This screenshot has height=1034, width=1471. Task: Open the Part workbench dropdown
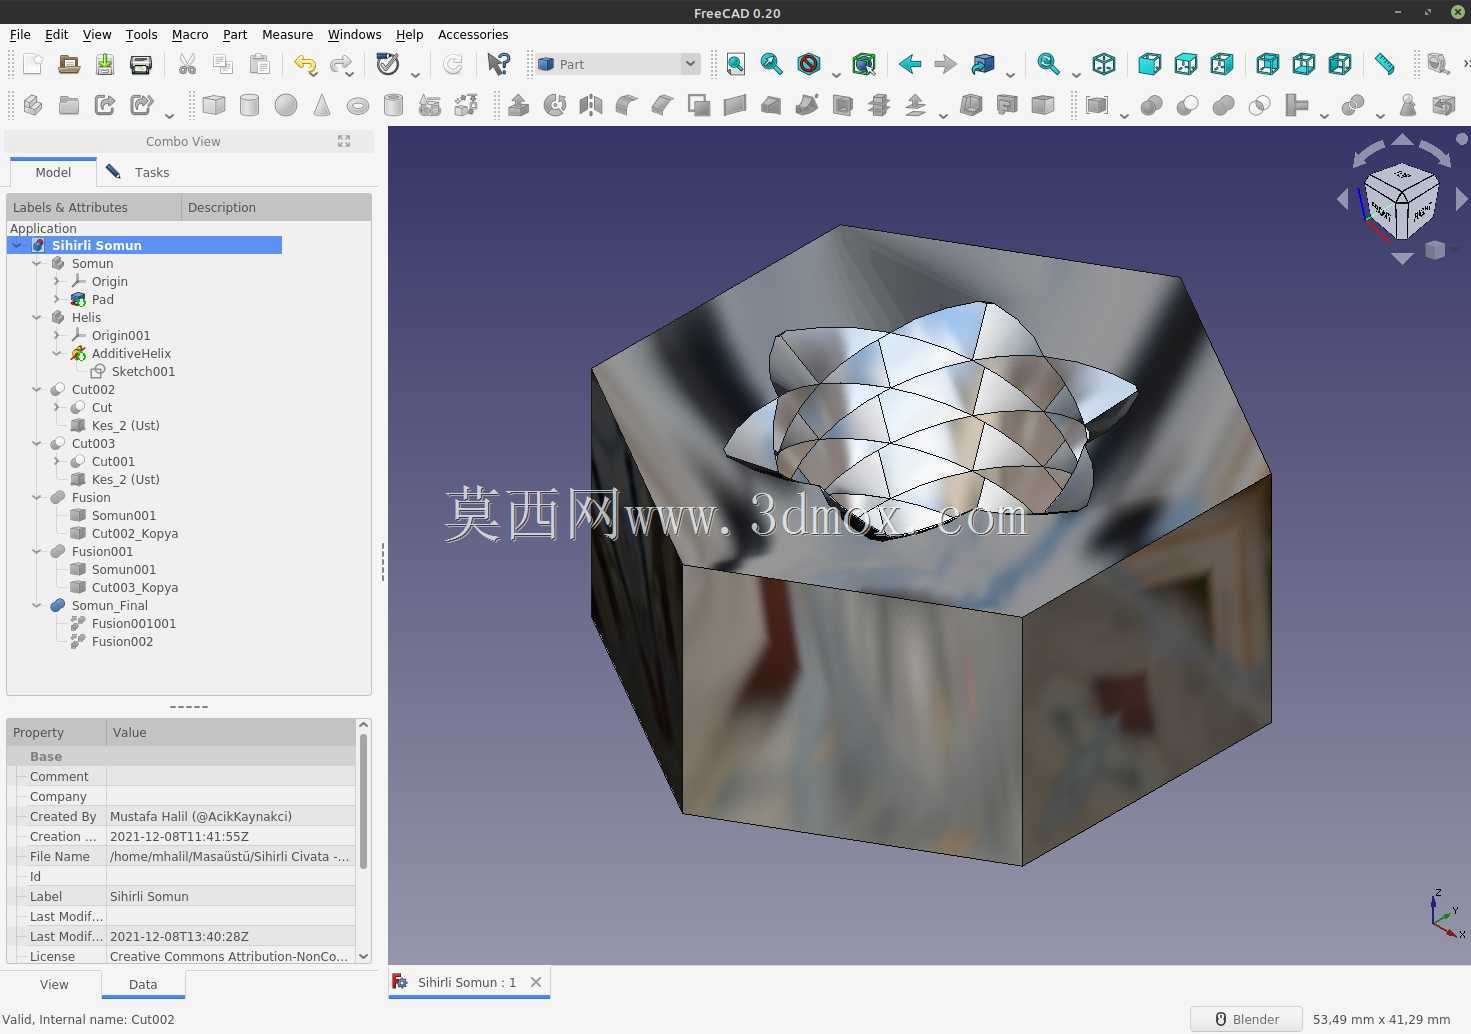(x=617, y=64)
